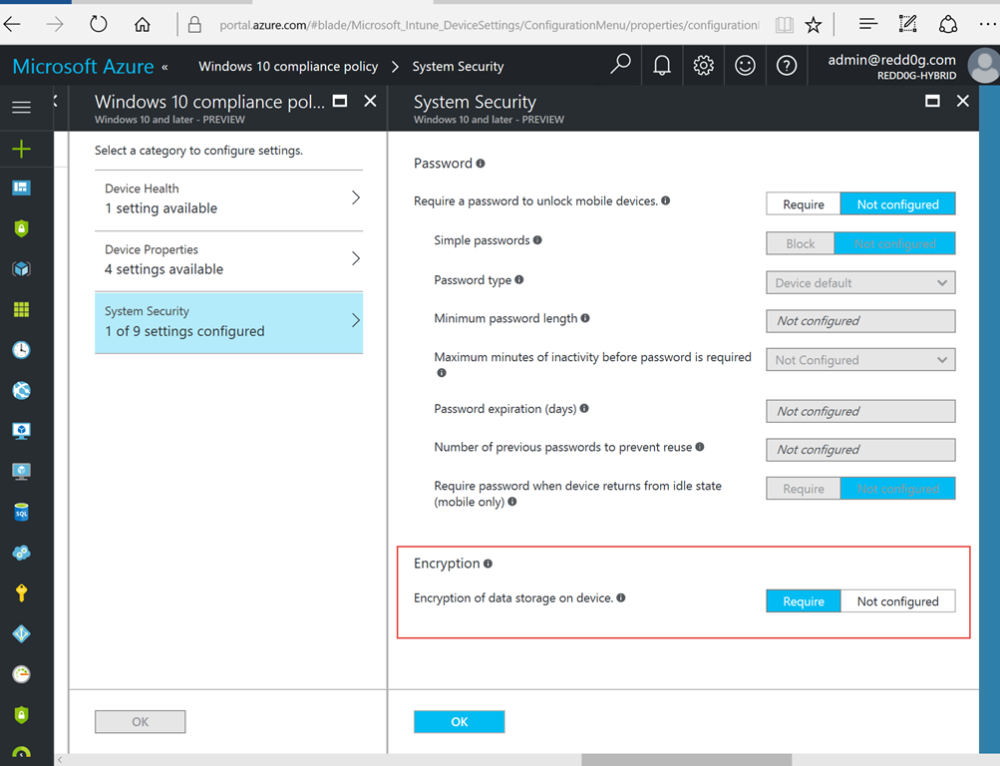The width and height of the screenshot is (1000, 766).
Task: Click info icon next to Password type
Action: click(x=519, y=279)
